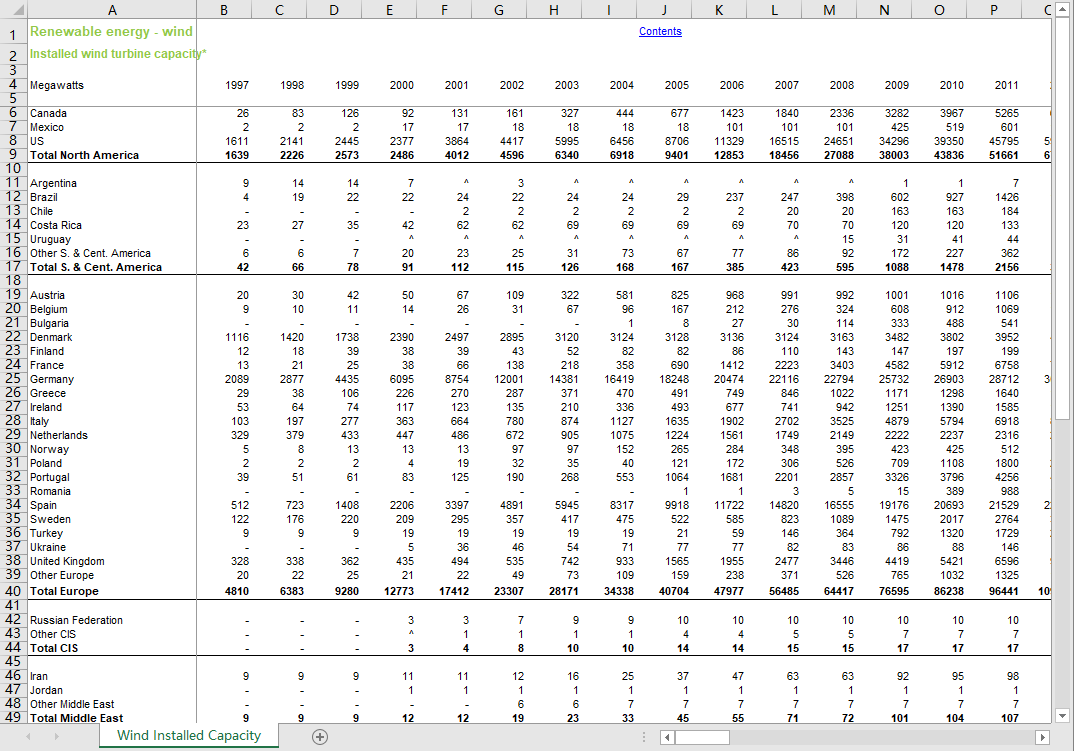Click the select-all corner triangle
1074x751 pixels.
click(14, 10)
